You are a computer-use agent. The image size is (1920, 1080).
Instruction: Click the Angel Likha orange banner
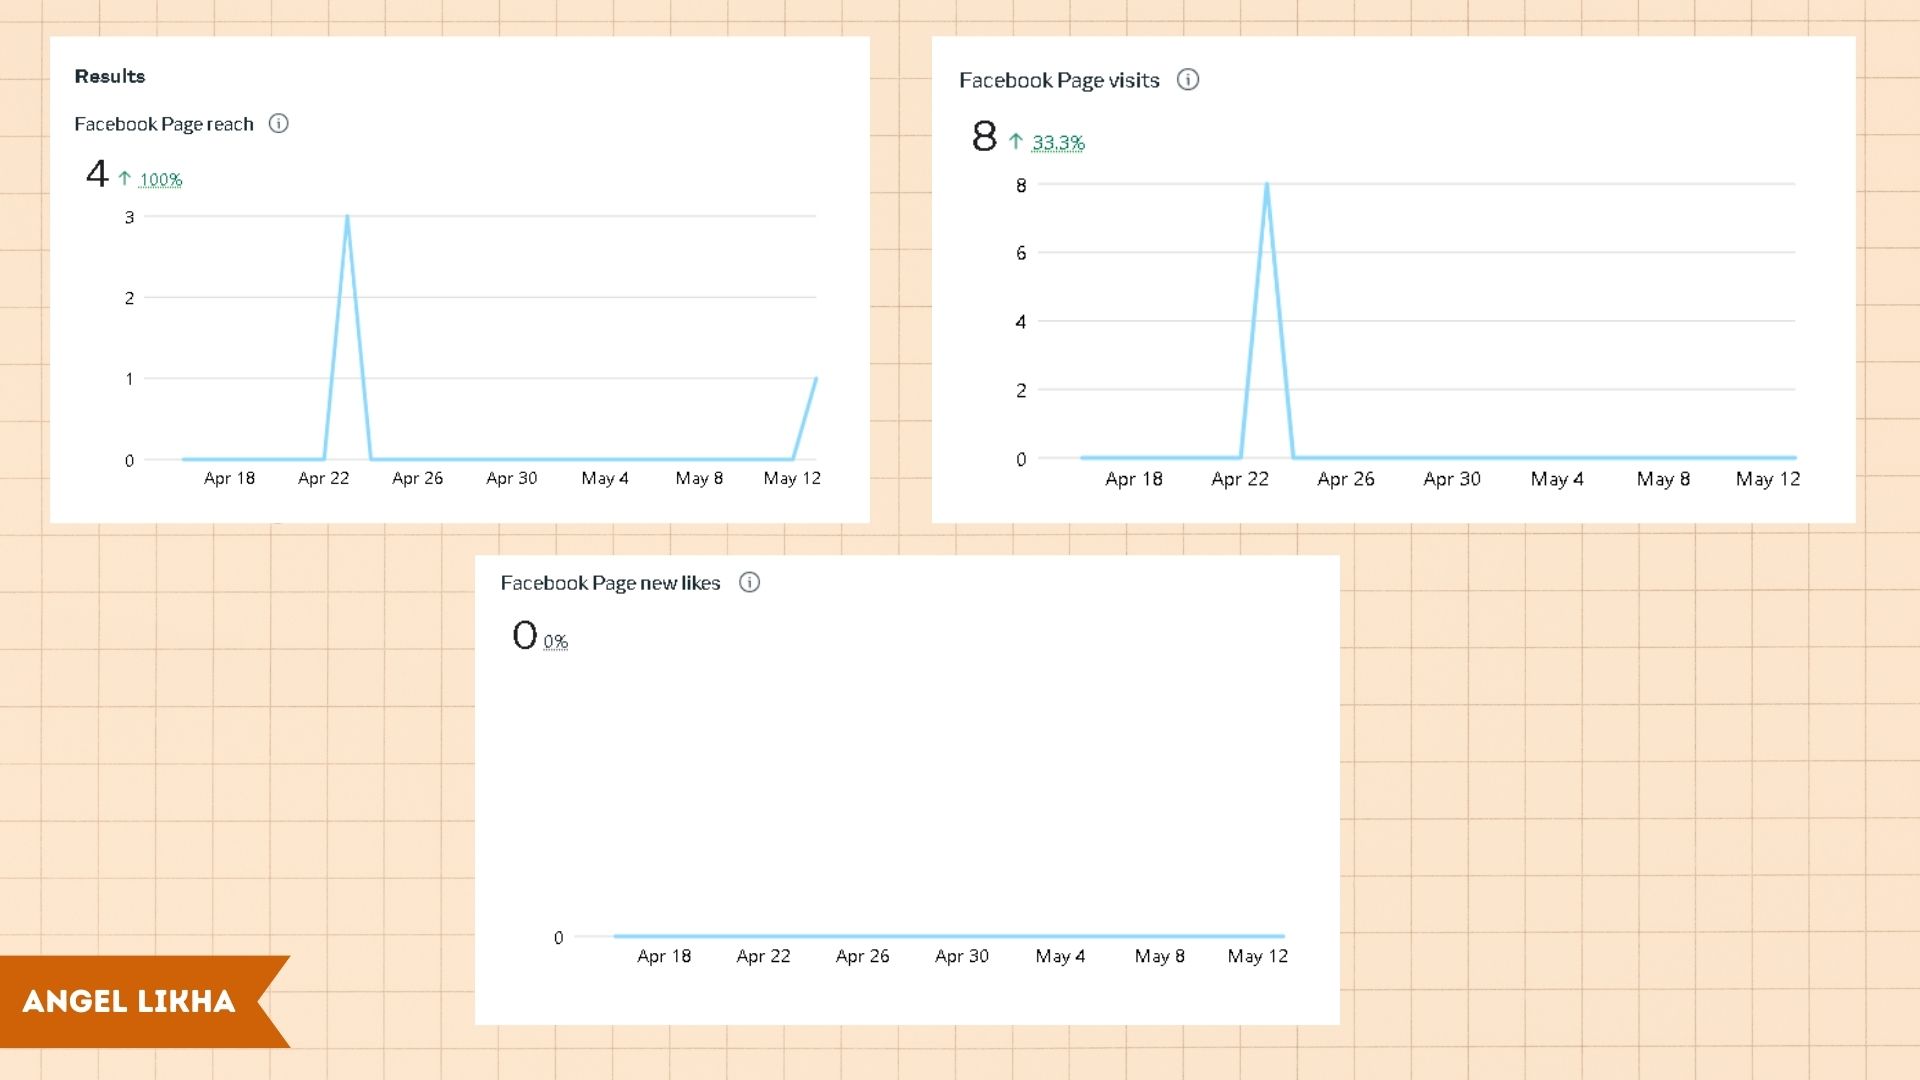point(130,1001)
